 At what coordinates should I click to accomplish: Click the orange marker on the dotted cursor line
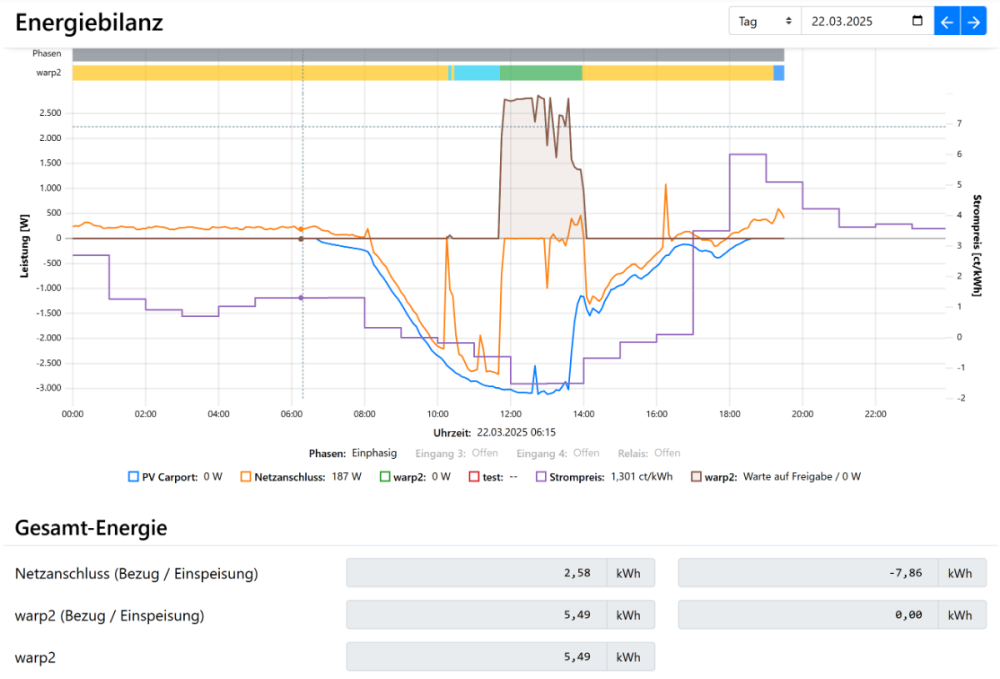pos(302,229)
